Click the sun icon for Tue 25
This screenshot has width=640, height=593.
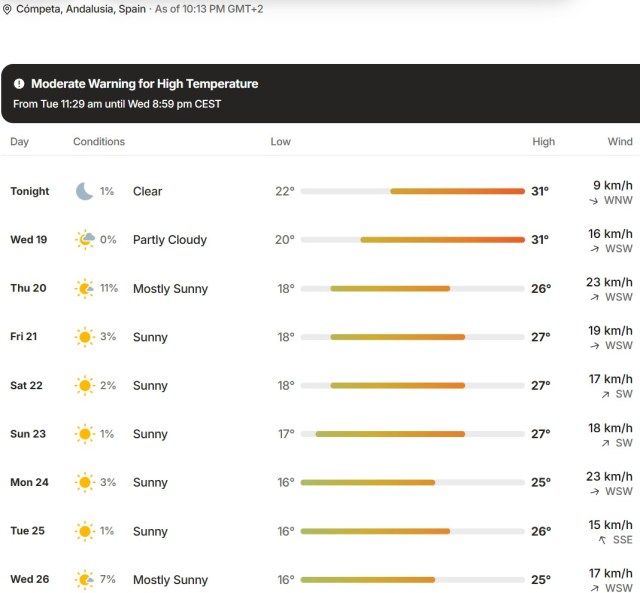pos(84,531)
